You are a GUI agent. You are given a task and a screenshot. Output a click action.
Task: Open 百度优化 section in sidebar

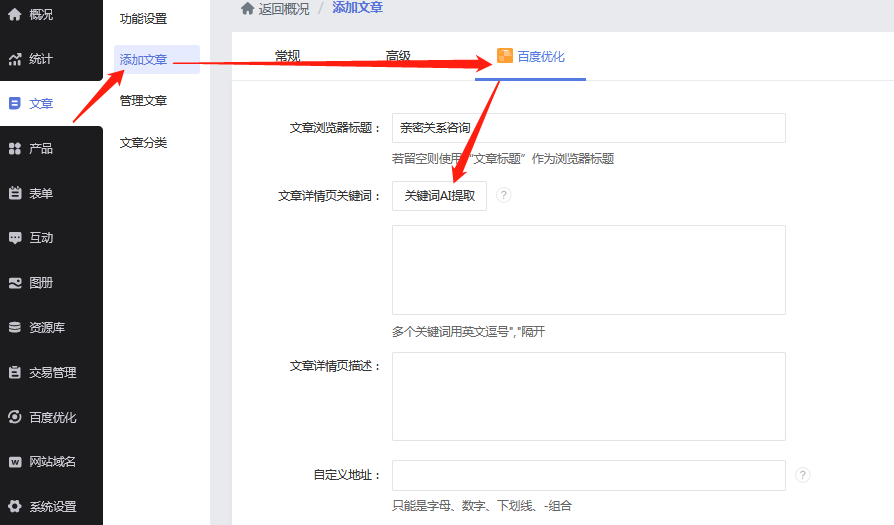[51, 417]
